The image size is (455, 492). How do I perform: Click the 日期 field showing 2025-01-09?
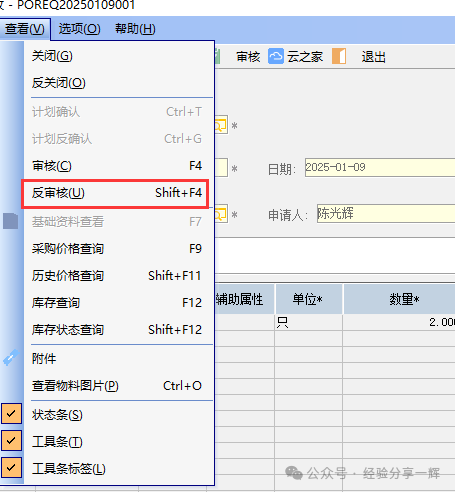coord(380,167)
